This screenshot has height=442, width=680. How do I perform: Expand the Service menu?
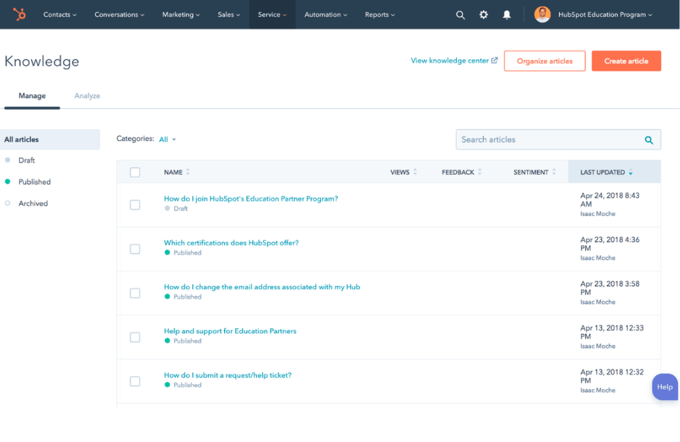[x=272, y=15]
